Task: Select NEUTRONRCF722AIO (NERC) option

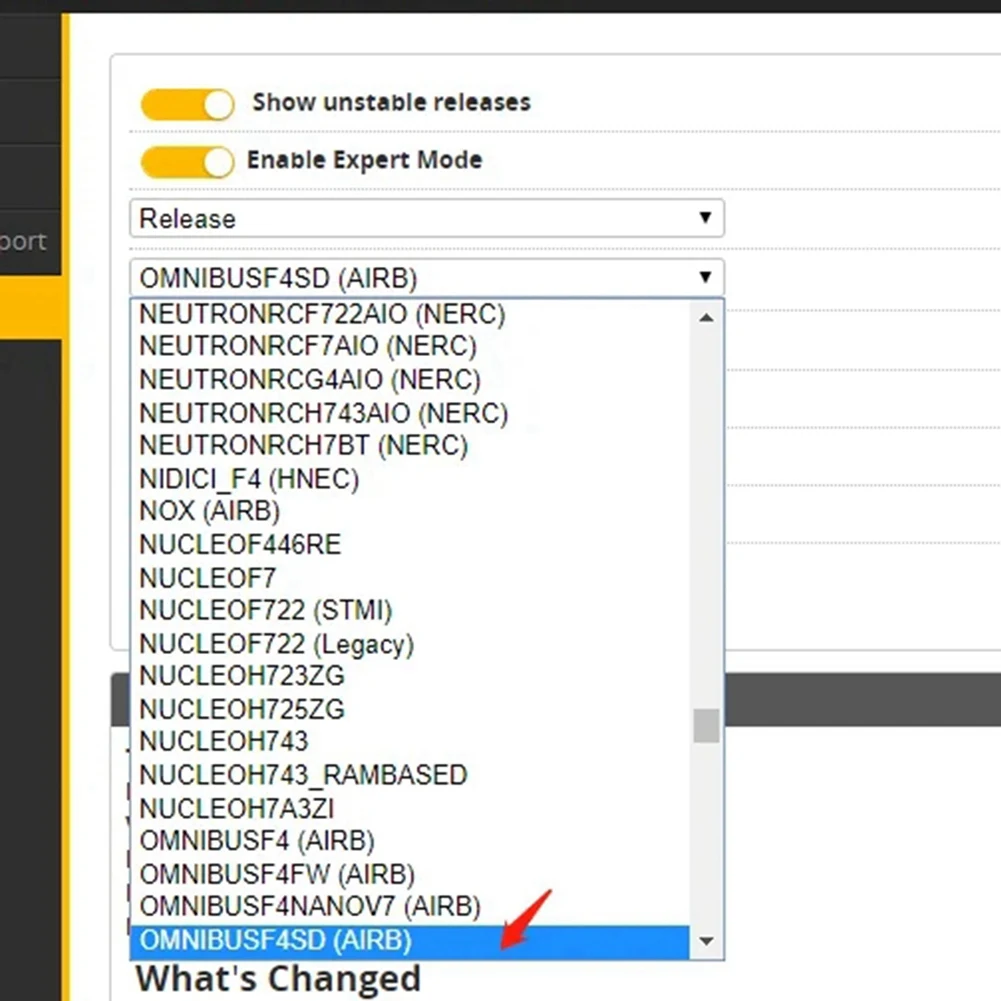Action: [409, 314]
